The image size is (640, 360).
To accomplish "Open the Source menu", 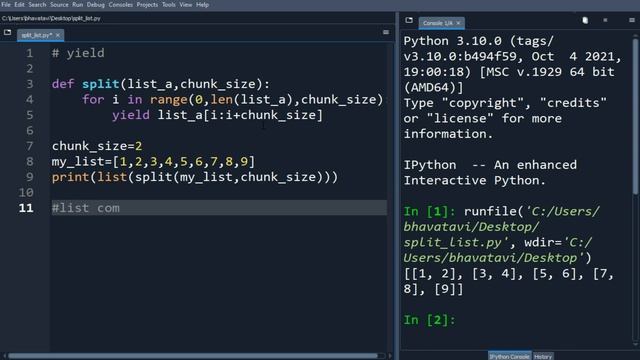I will point(59,5).
